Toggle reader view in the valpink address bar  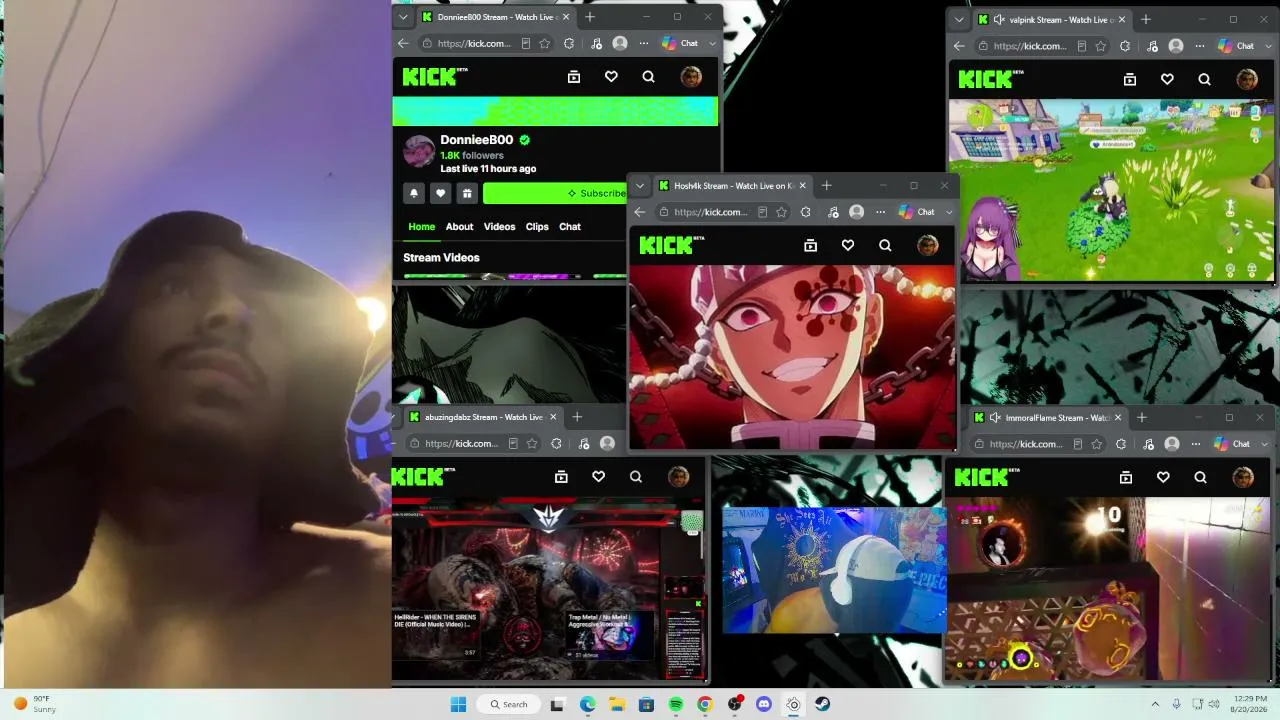click(1082, 46)
